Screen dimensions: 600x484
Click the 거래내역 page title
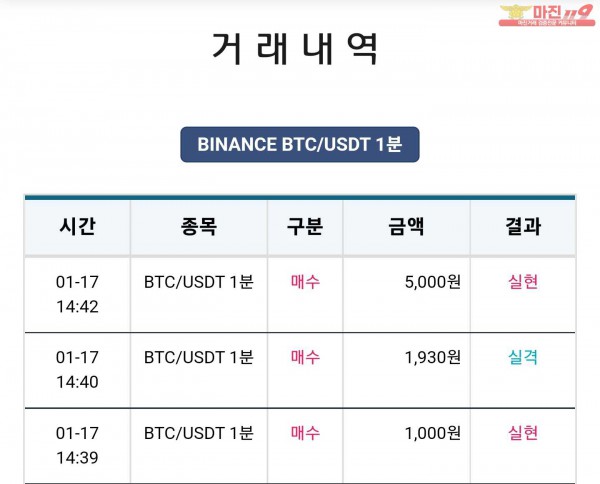(x=296, y=49)
